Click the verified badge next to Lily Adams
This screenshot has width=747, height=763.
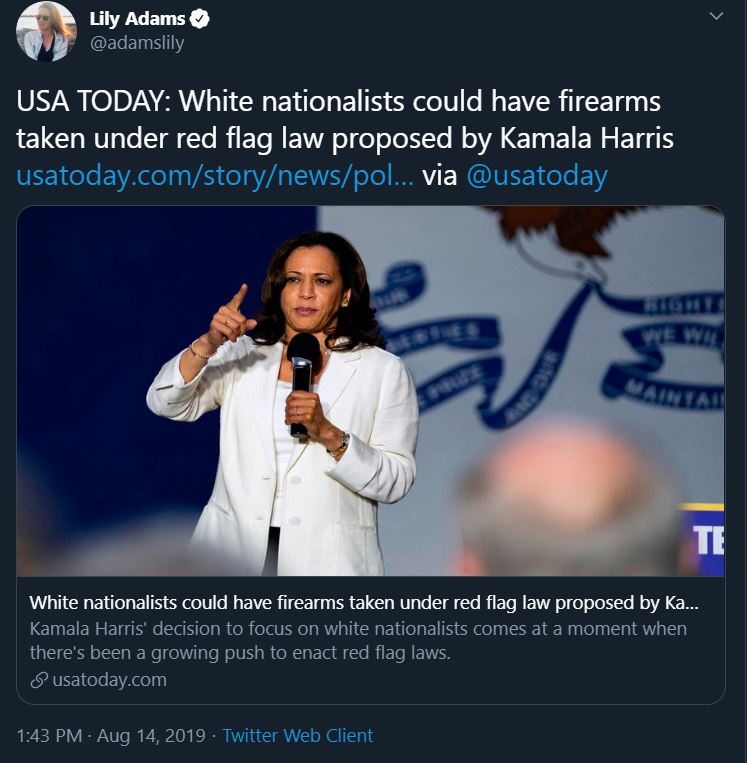point(200,19)
